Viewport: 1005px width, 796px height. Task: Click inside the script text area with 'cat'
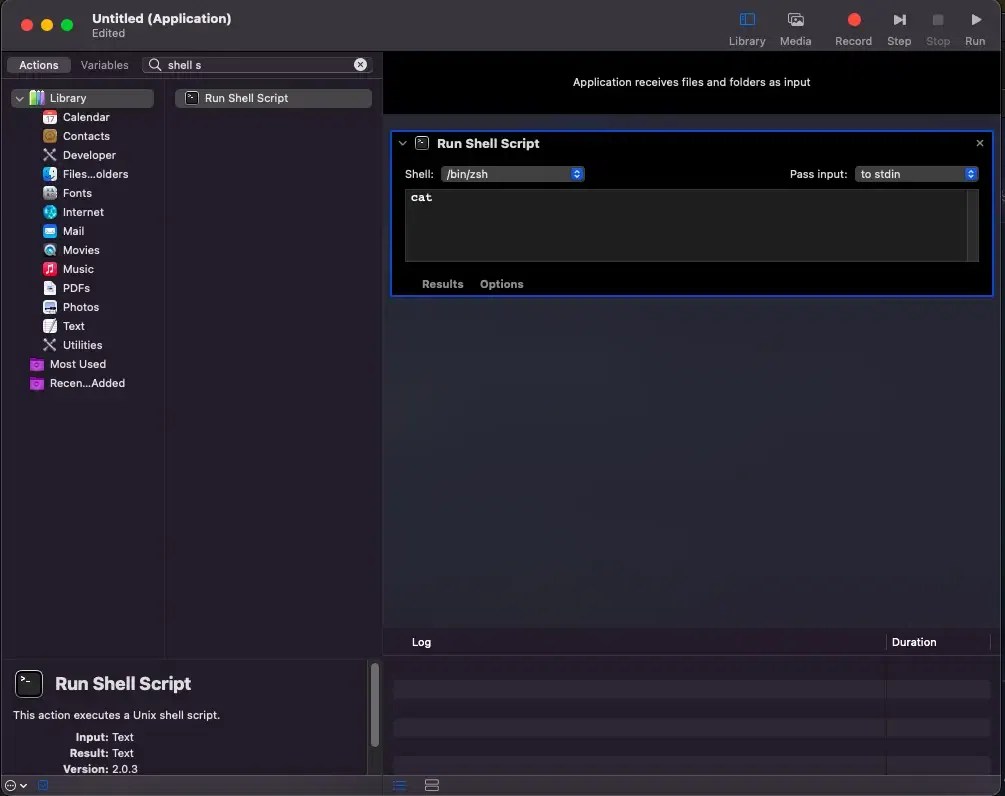(686, 225)
